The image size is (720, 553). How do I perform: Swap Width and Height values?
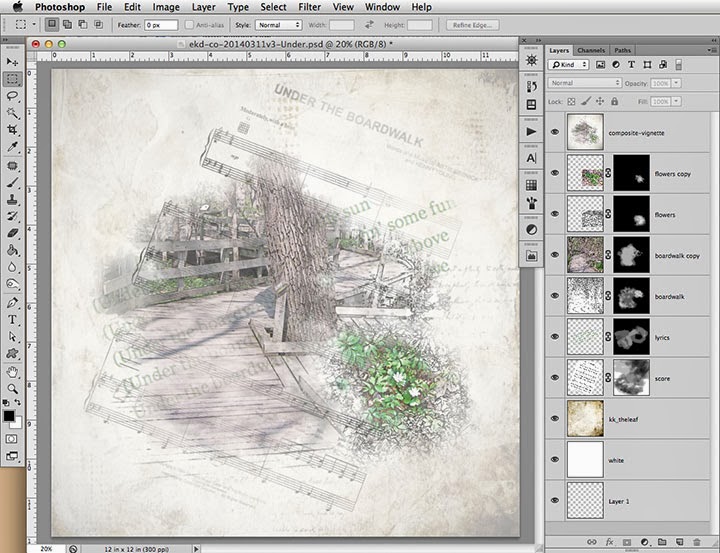369,25
